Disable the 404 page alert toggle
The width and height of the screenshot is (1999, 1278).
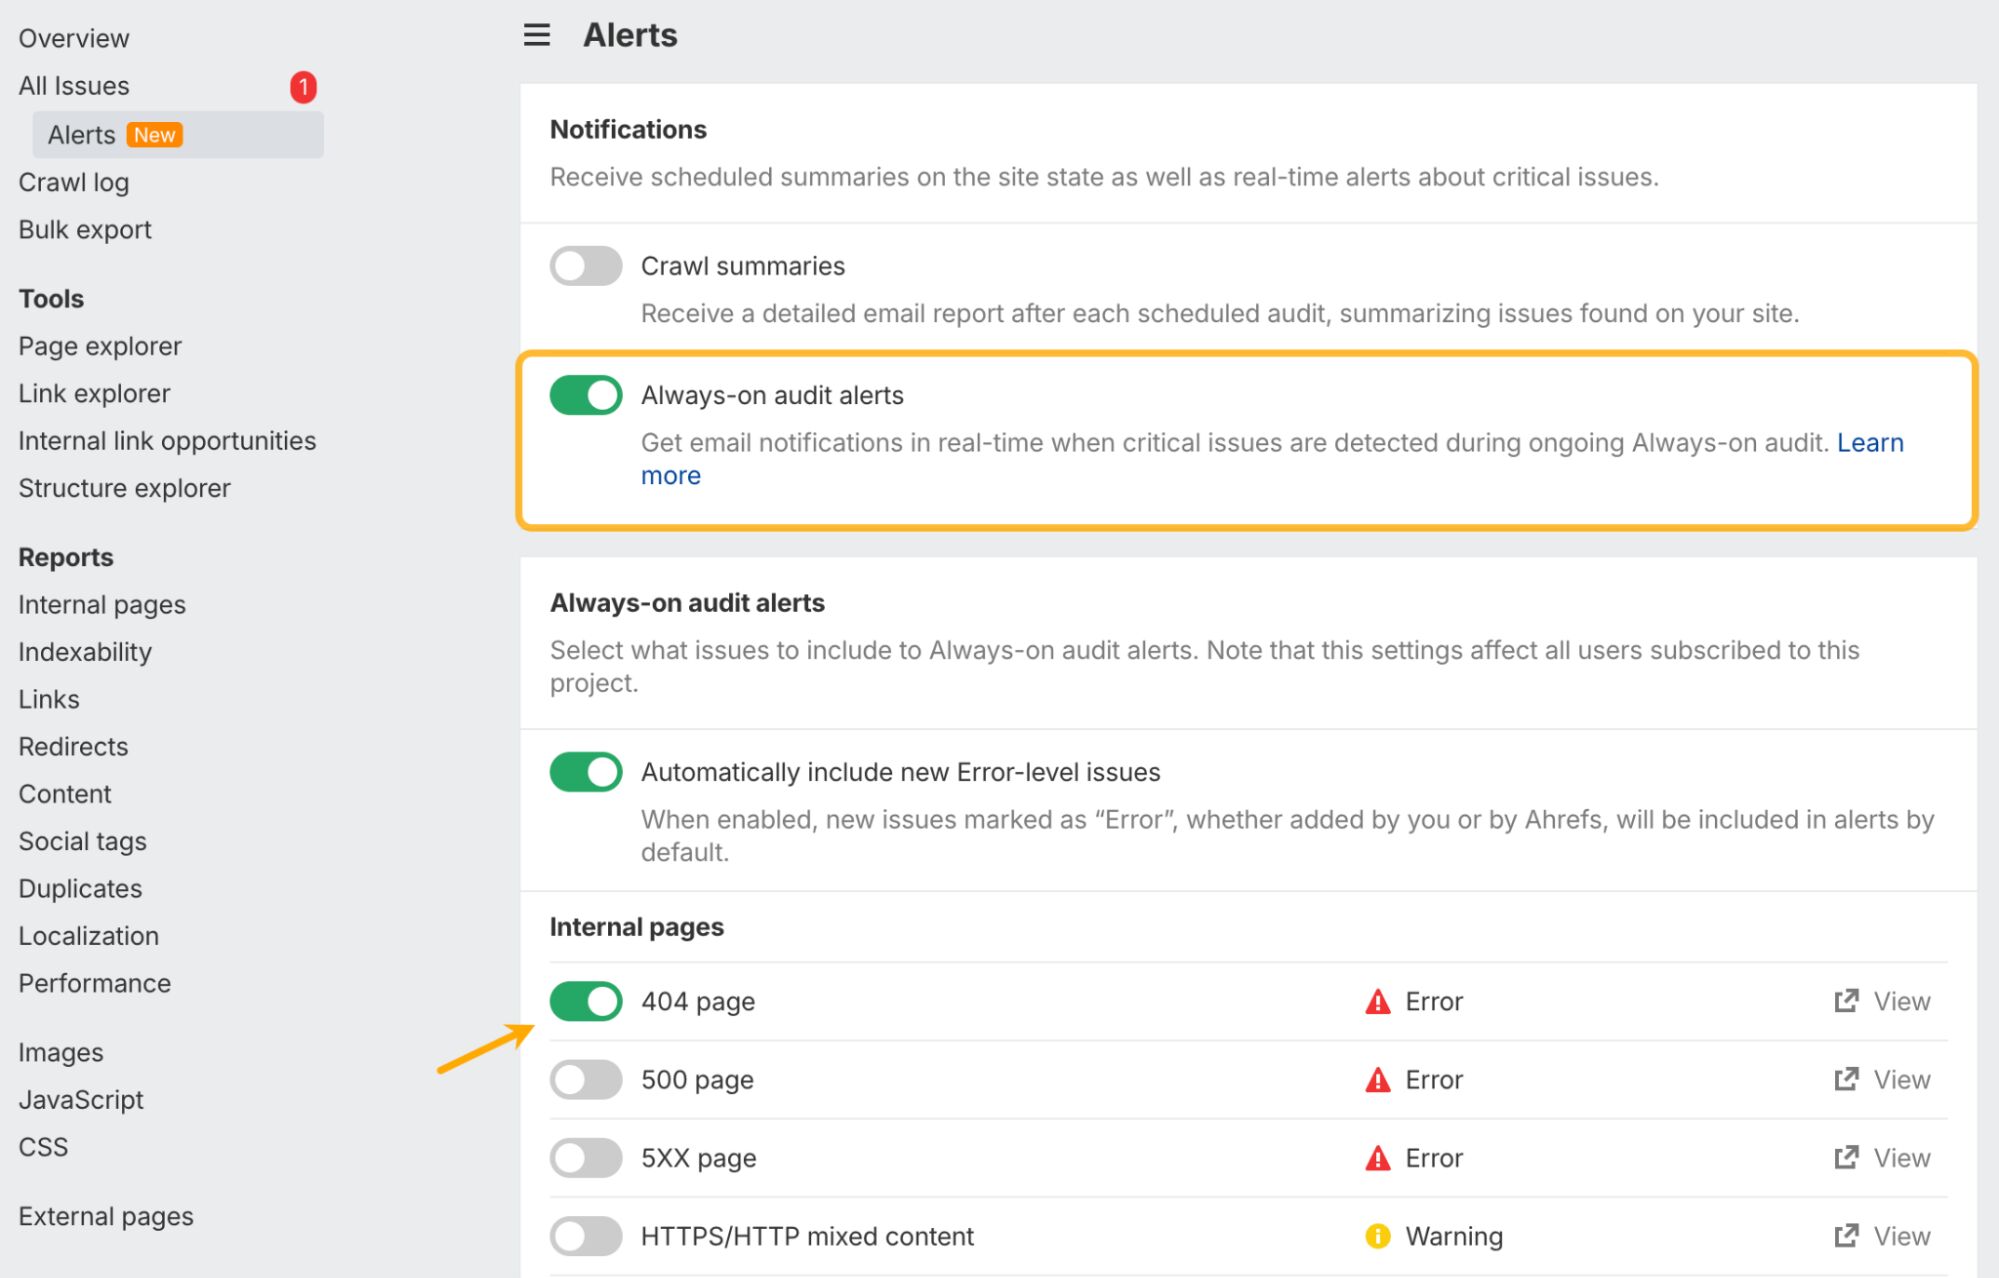coord(586,1001)
